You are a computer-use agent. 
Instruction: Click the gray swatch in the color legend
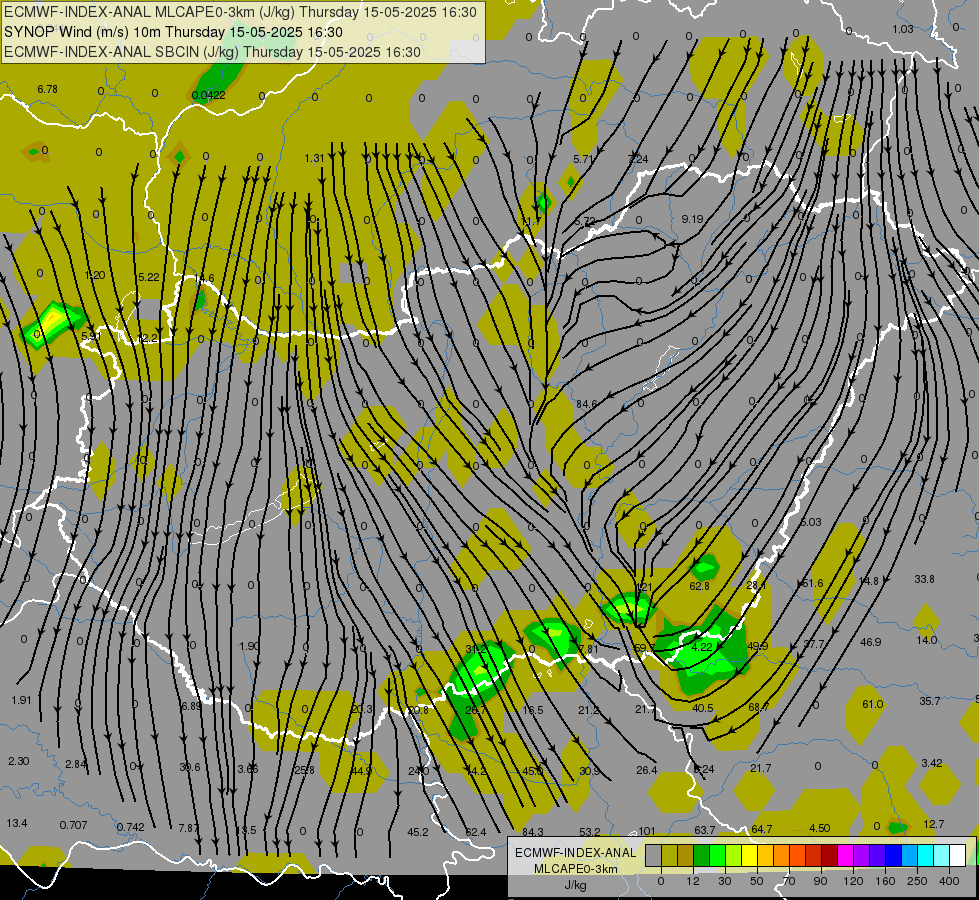[x=653, y=855]
